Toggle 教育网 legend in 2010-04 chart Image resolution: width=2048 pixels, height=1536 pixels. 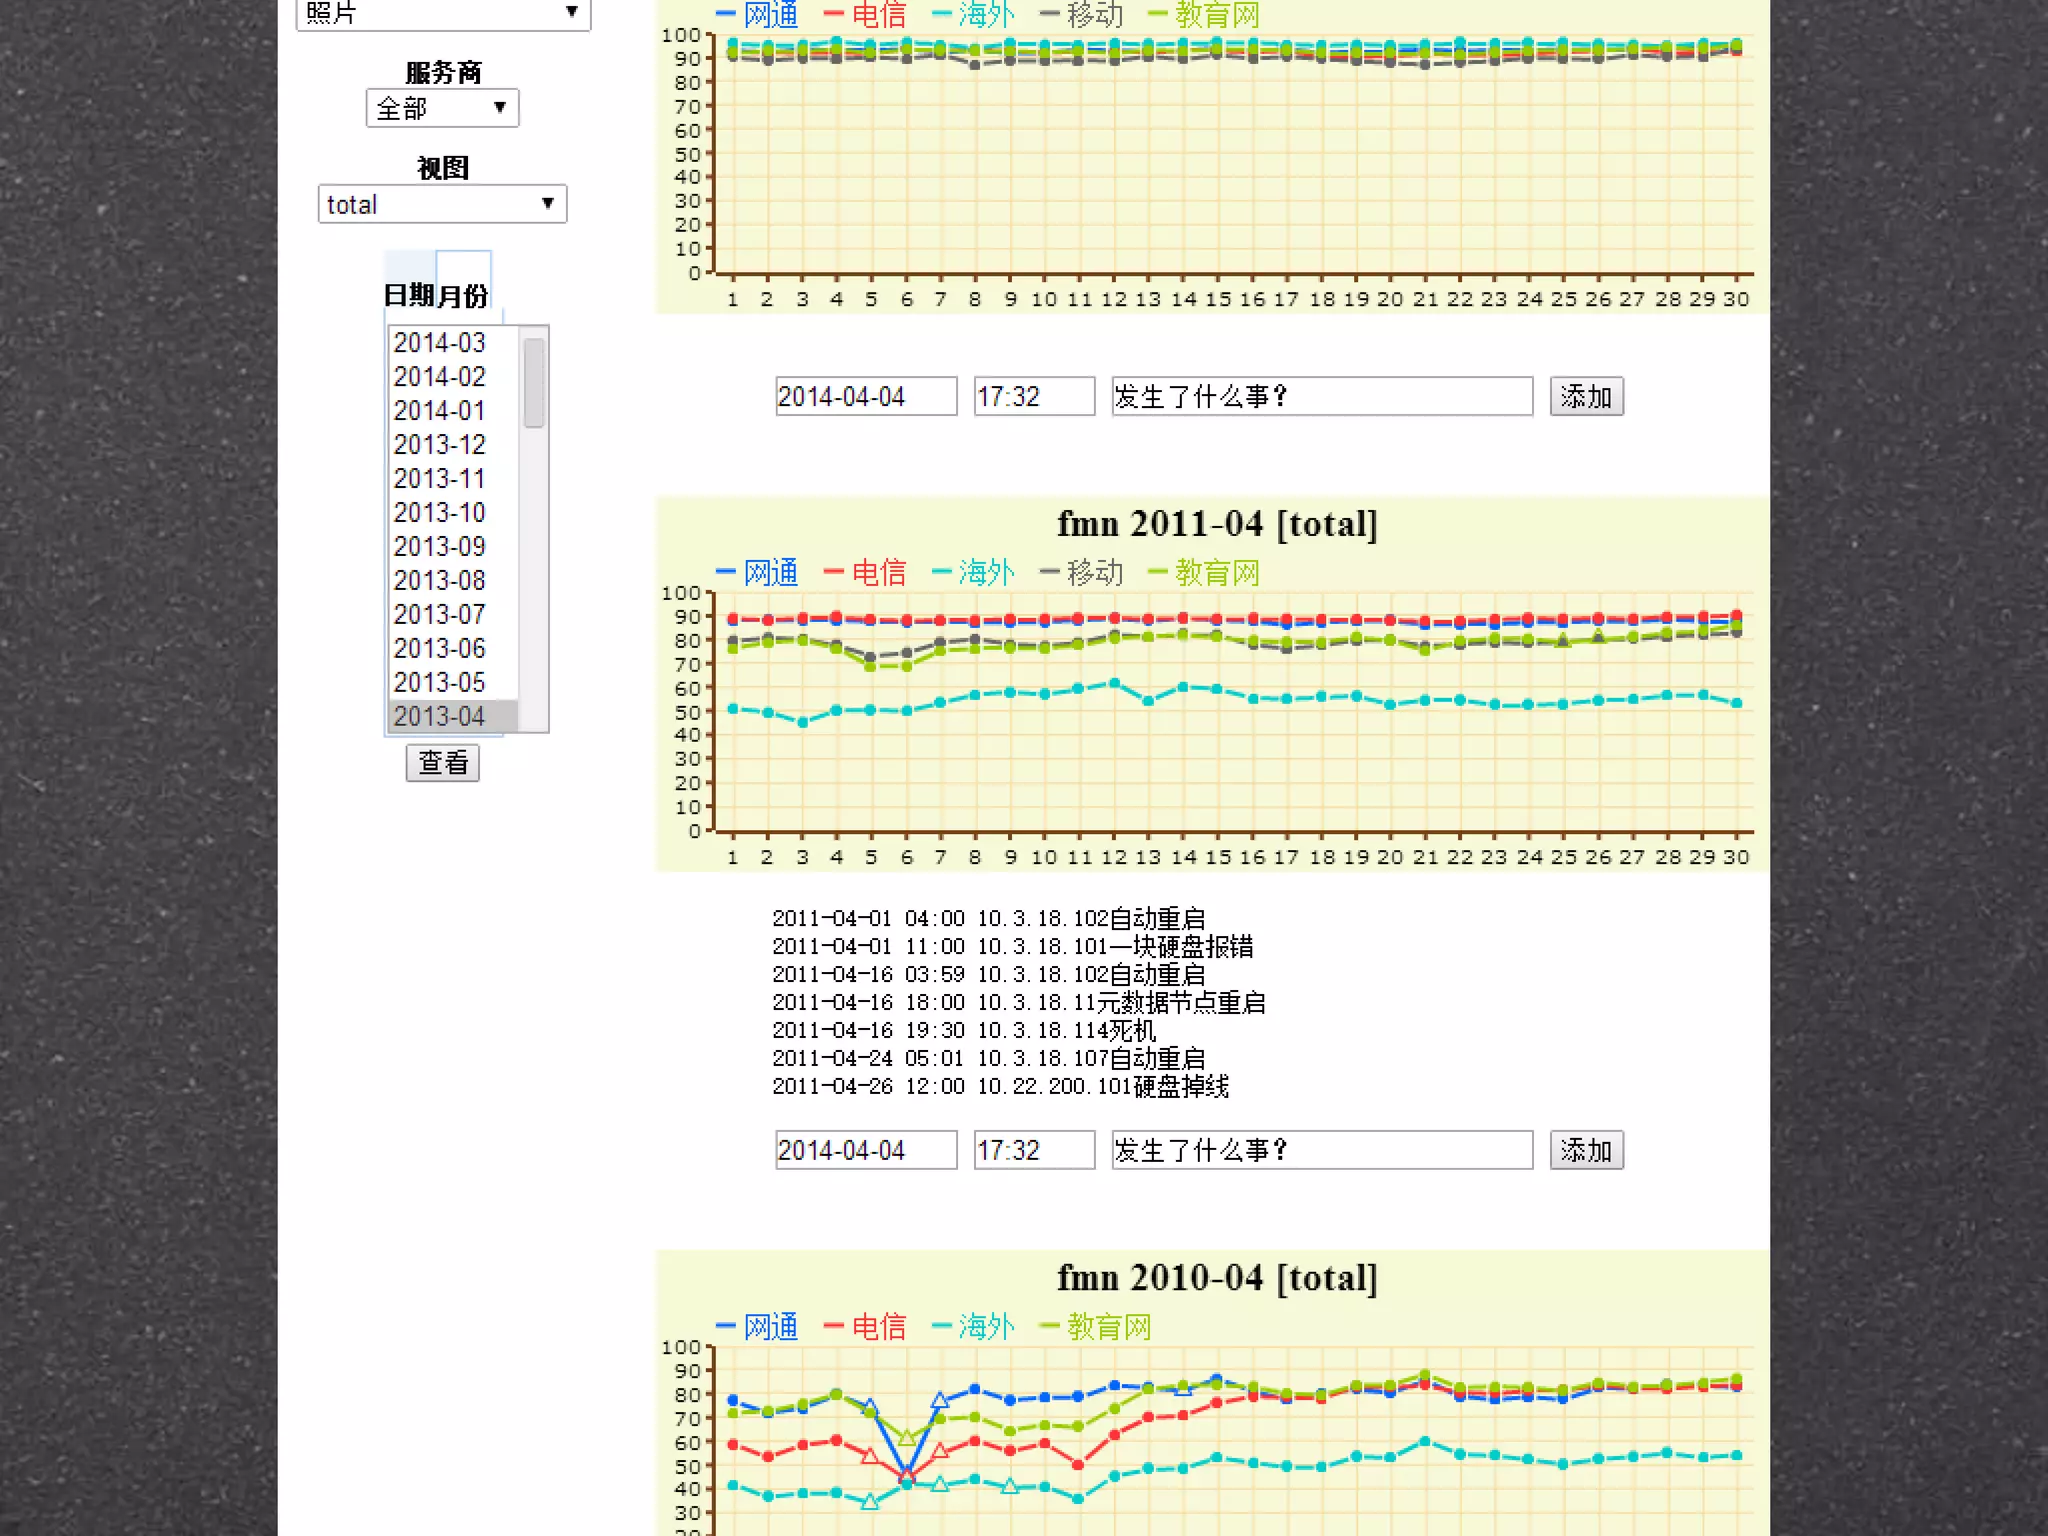click(1107, 1327)
